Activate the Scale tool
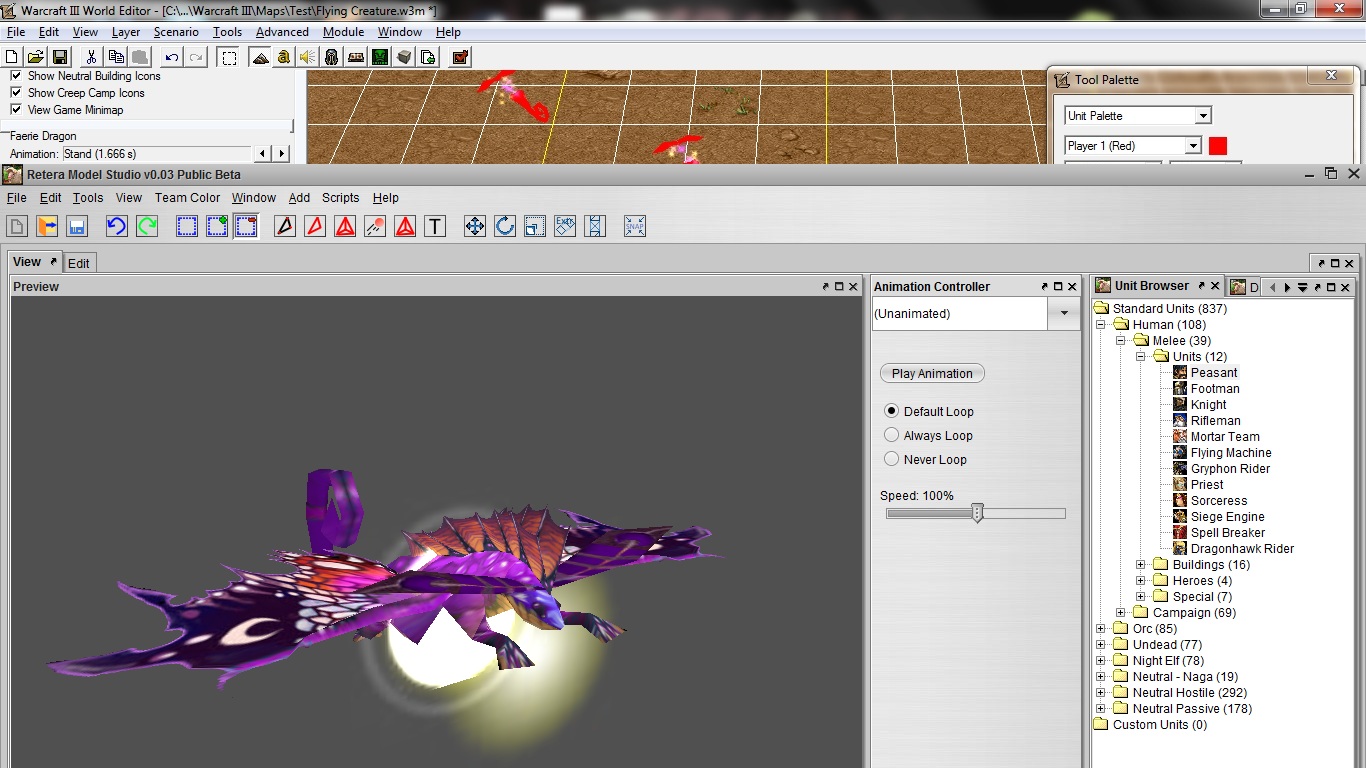This screenshot has width=1366, height=768. pyautogui.click(x=535, y=226)
